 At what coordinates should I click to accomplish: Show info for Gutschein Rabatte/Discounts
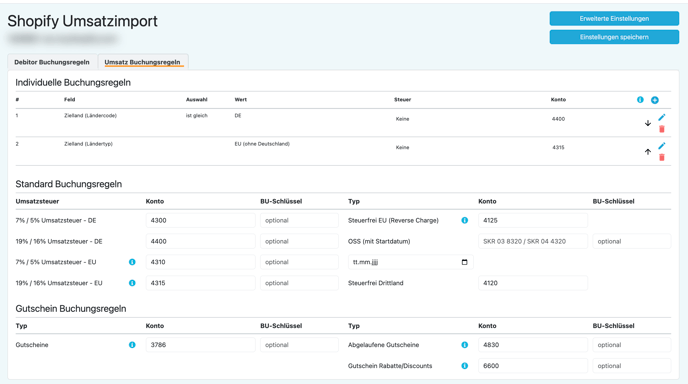(465, 366)
